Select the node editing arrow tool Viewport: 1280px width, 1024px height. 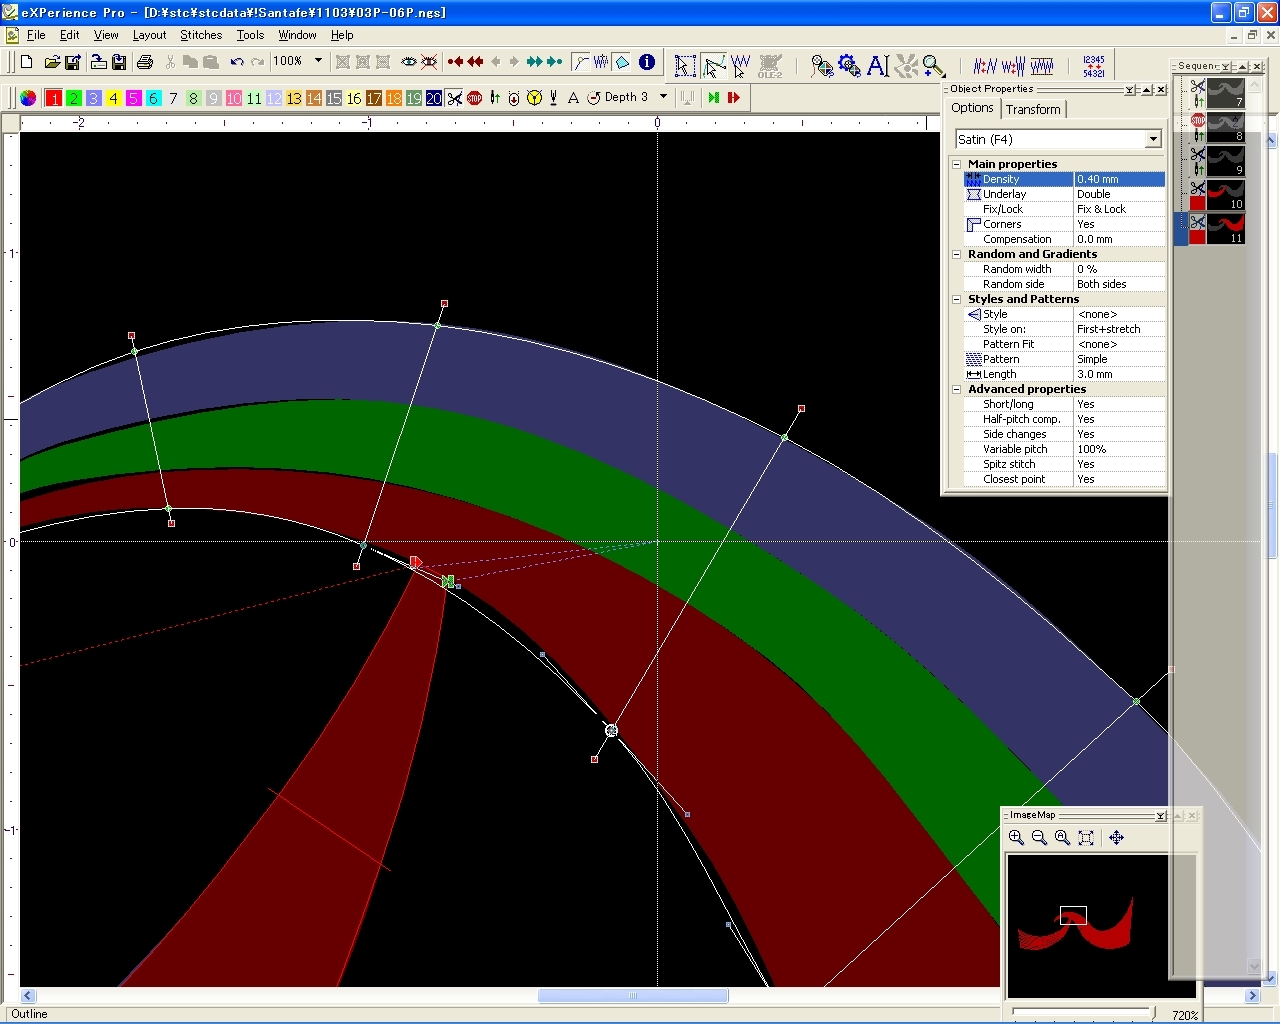coord(713,66)
